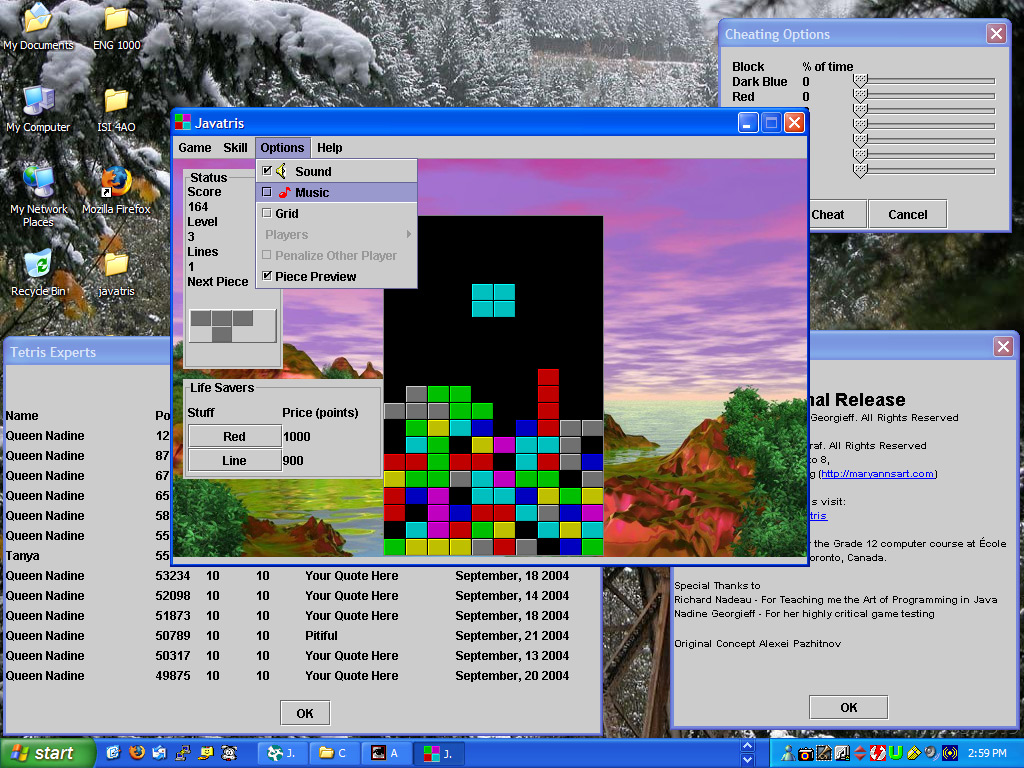Select the javatris desktop folder

pos(116,274)
